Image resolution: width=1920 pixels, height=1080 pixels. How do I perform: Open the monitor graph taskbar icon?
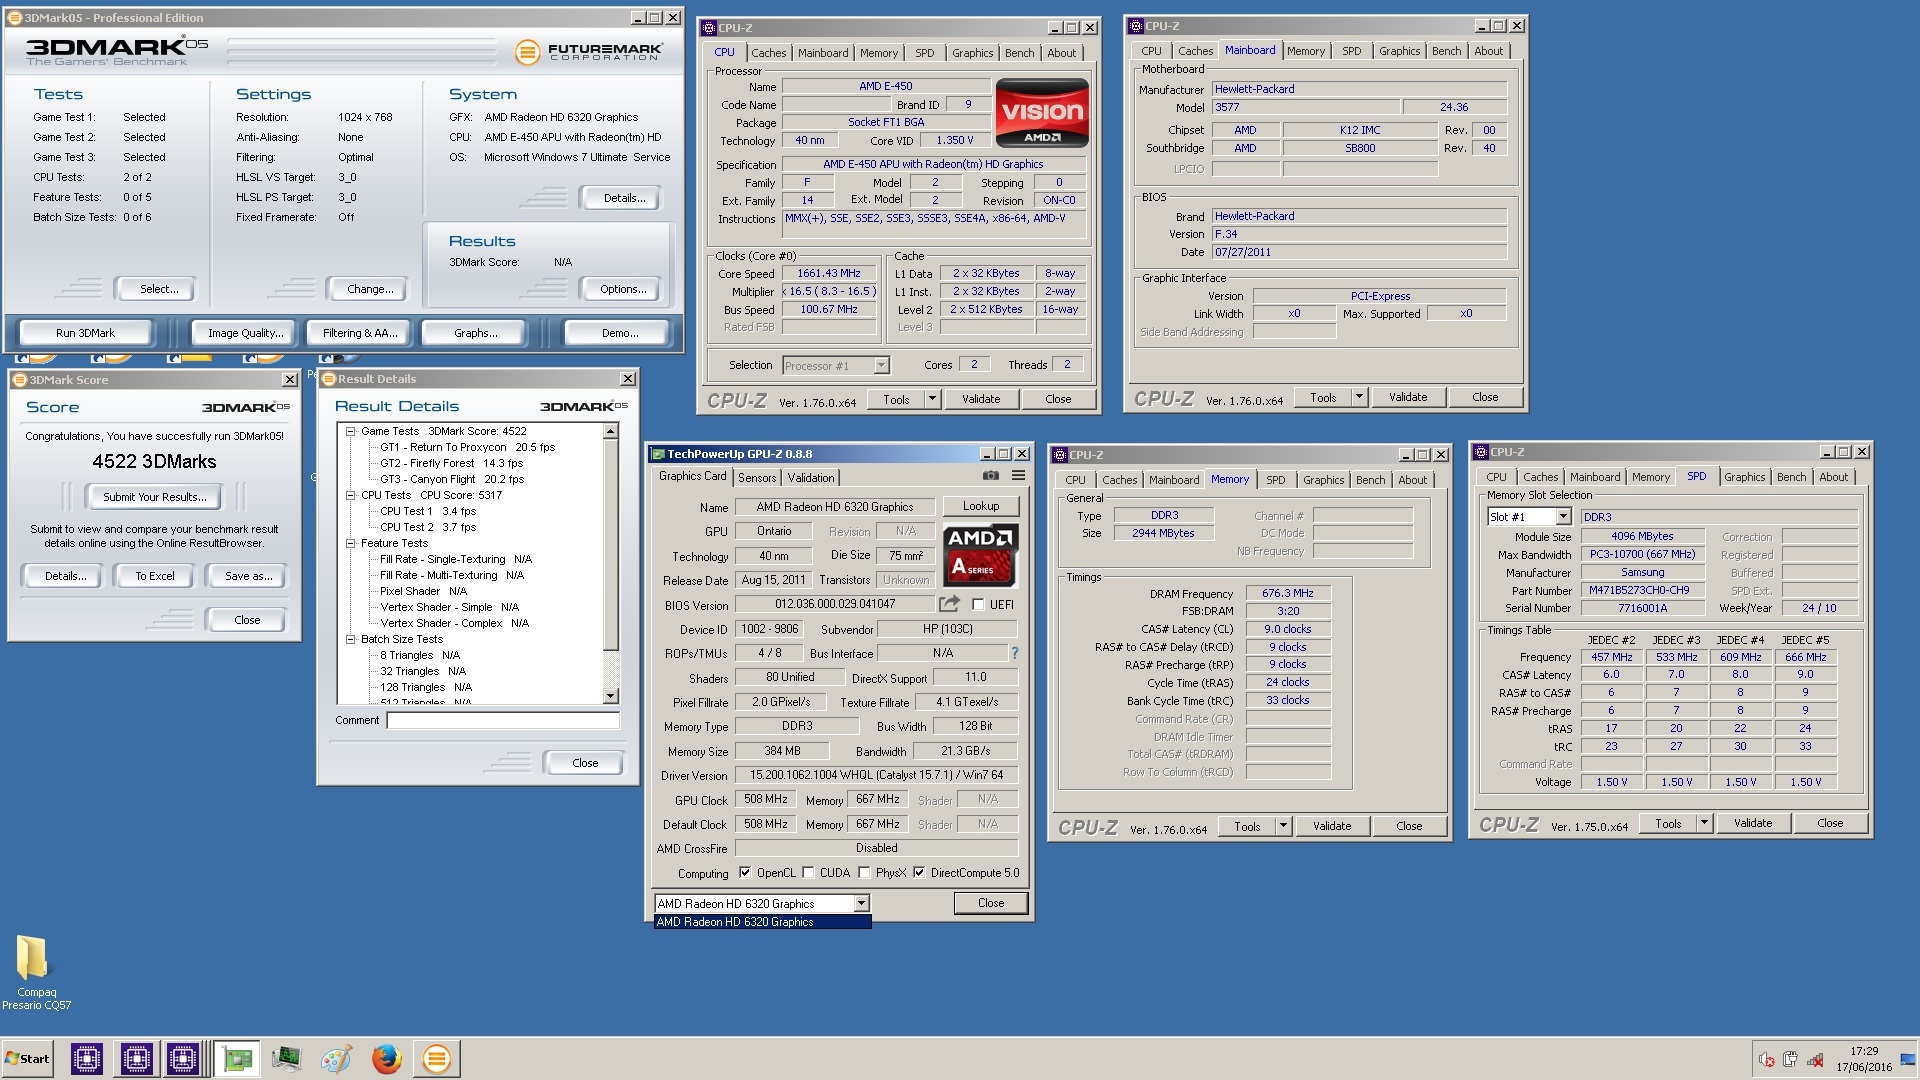tap(286, 1059)
